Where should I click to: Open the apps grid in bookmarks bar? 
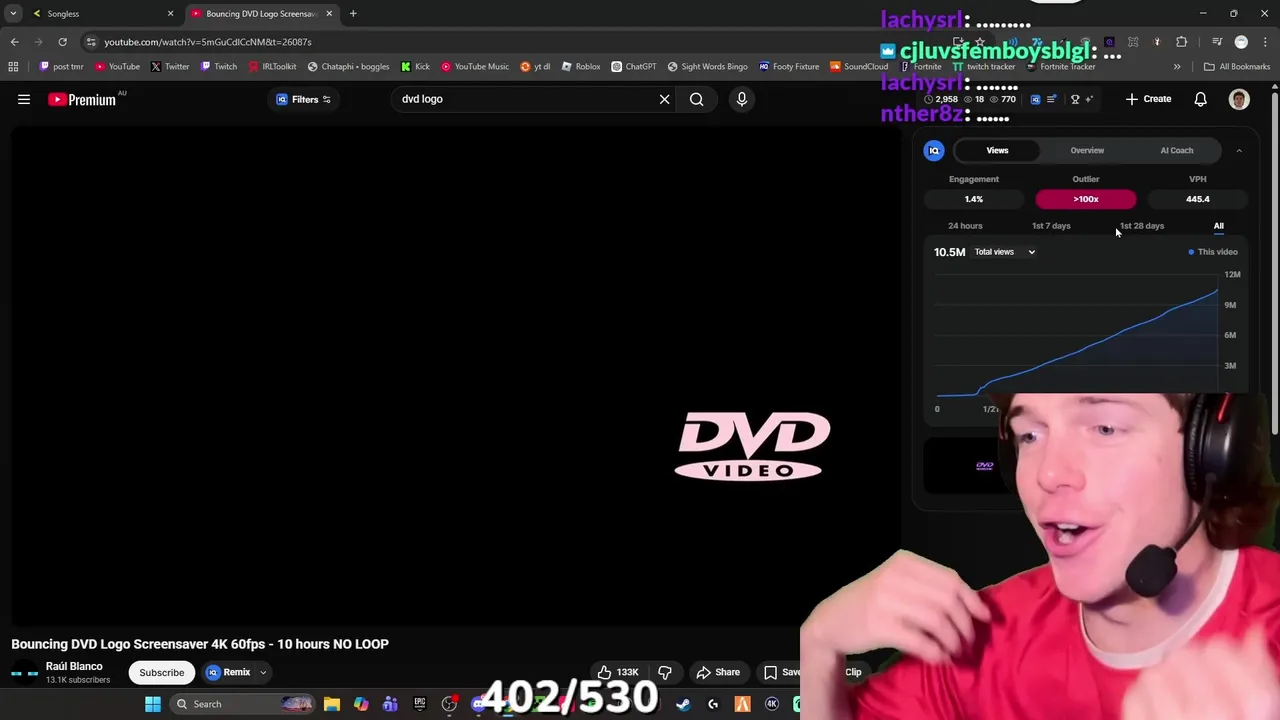click(x=13, y=67)
